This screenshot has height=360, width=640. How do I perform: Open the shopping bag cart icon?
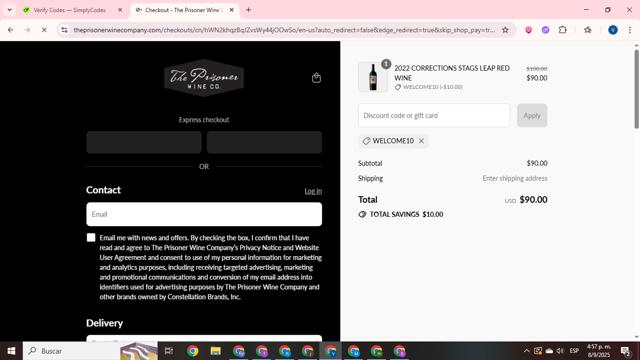click(x=316, y=78)
